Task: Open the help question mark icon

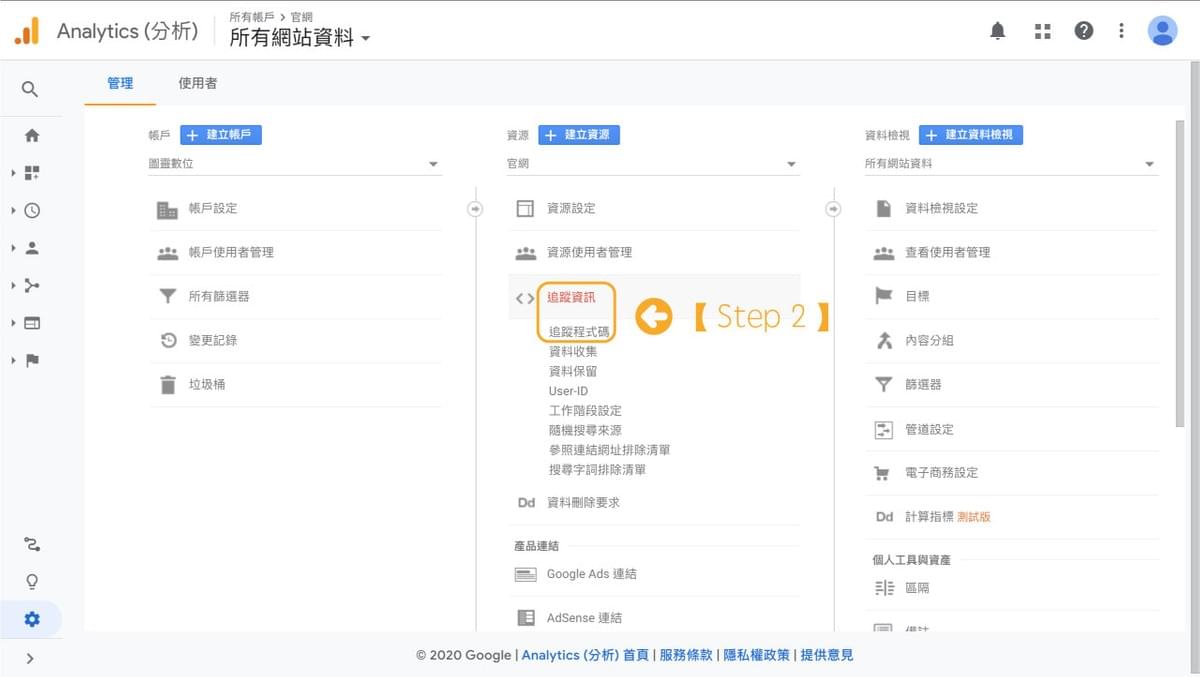Action: click(1084, 31)
